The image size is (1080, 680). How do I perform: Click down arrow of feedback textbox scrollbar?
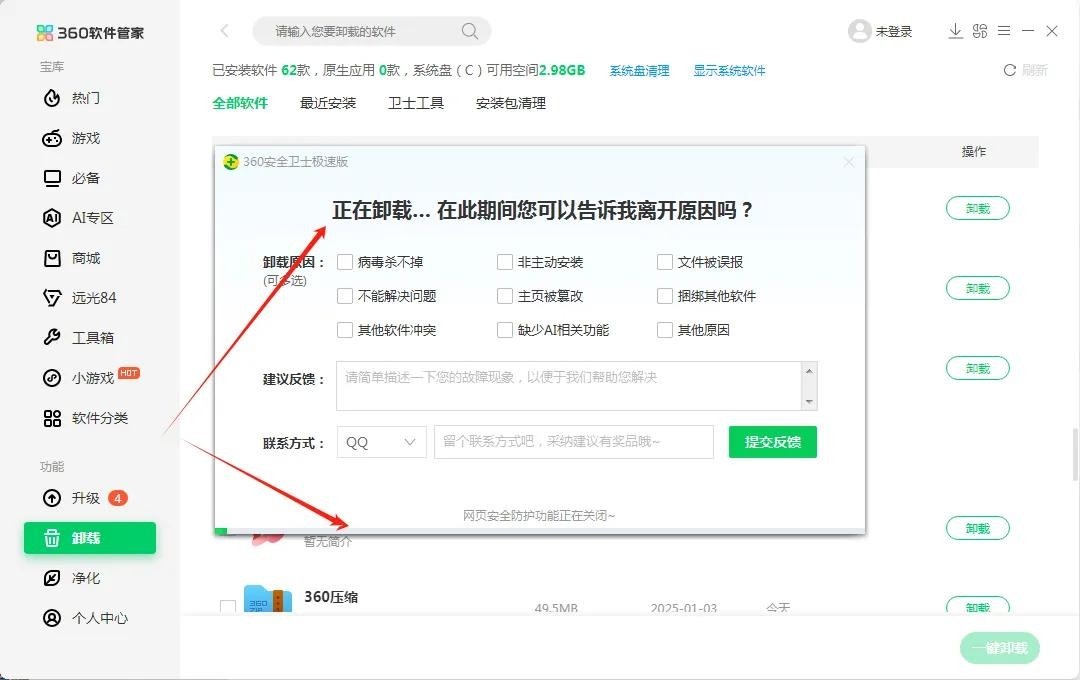point(809,401)
